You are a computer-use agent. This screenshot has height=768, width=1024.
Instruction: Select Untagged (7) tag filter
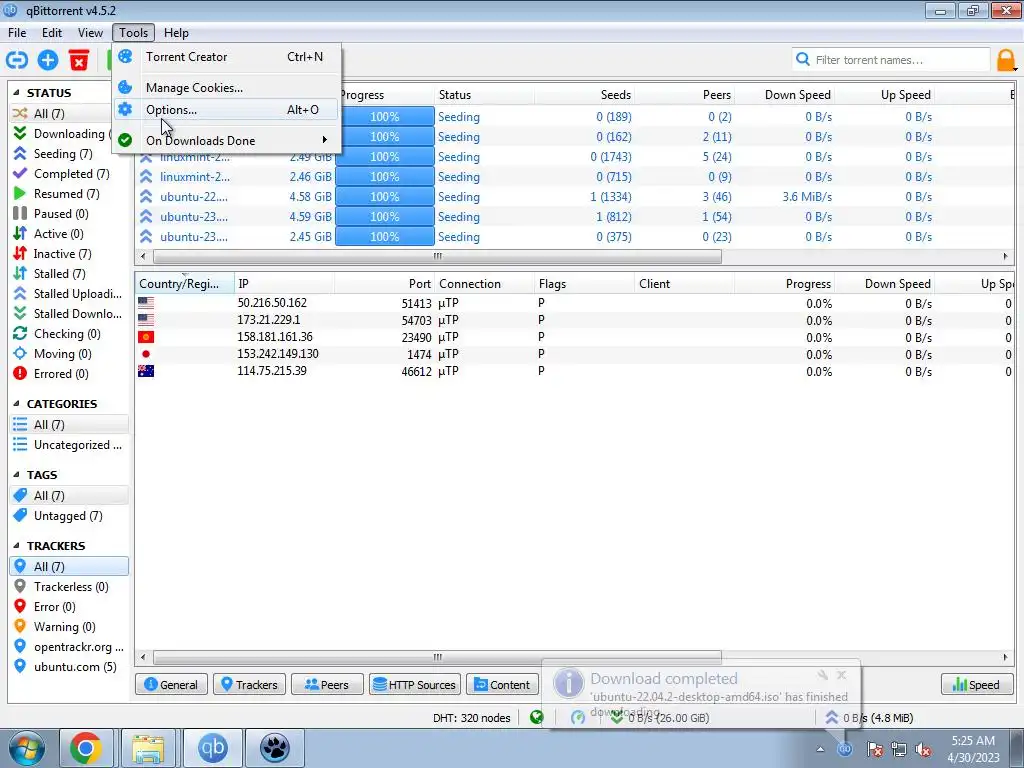click(x=68, y=516)
